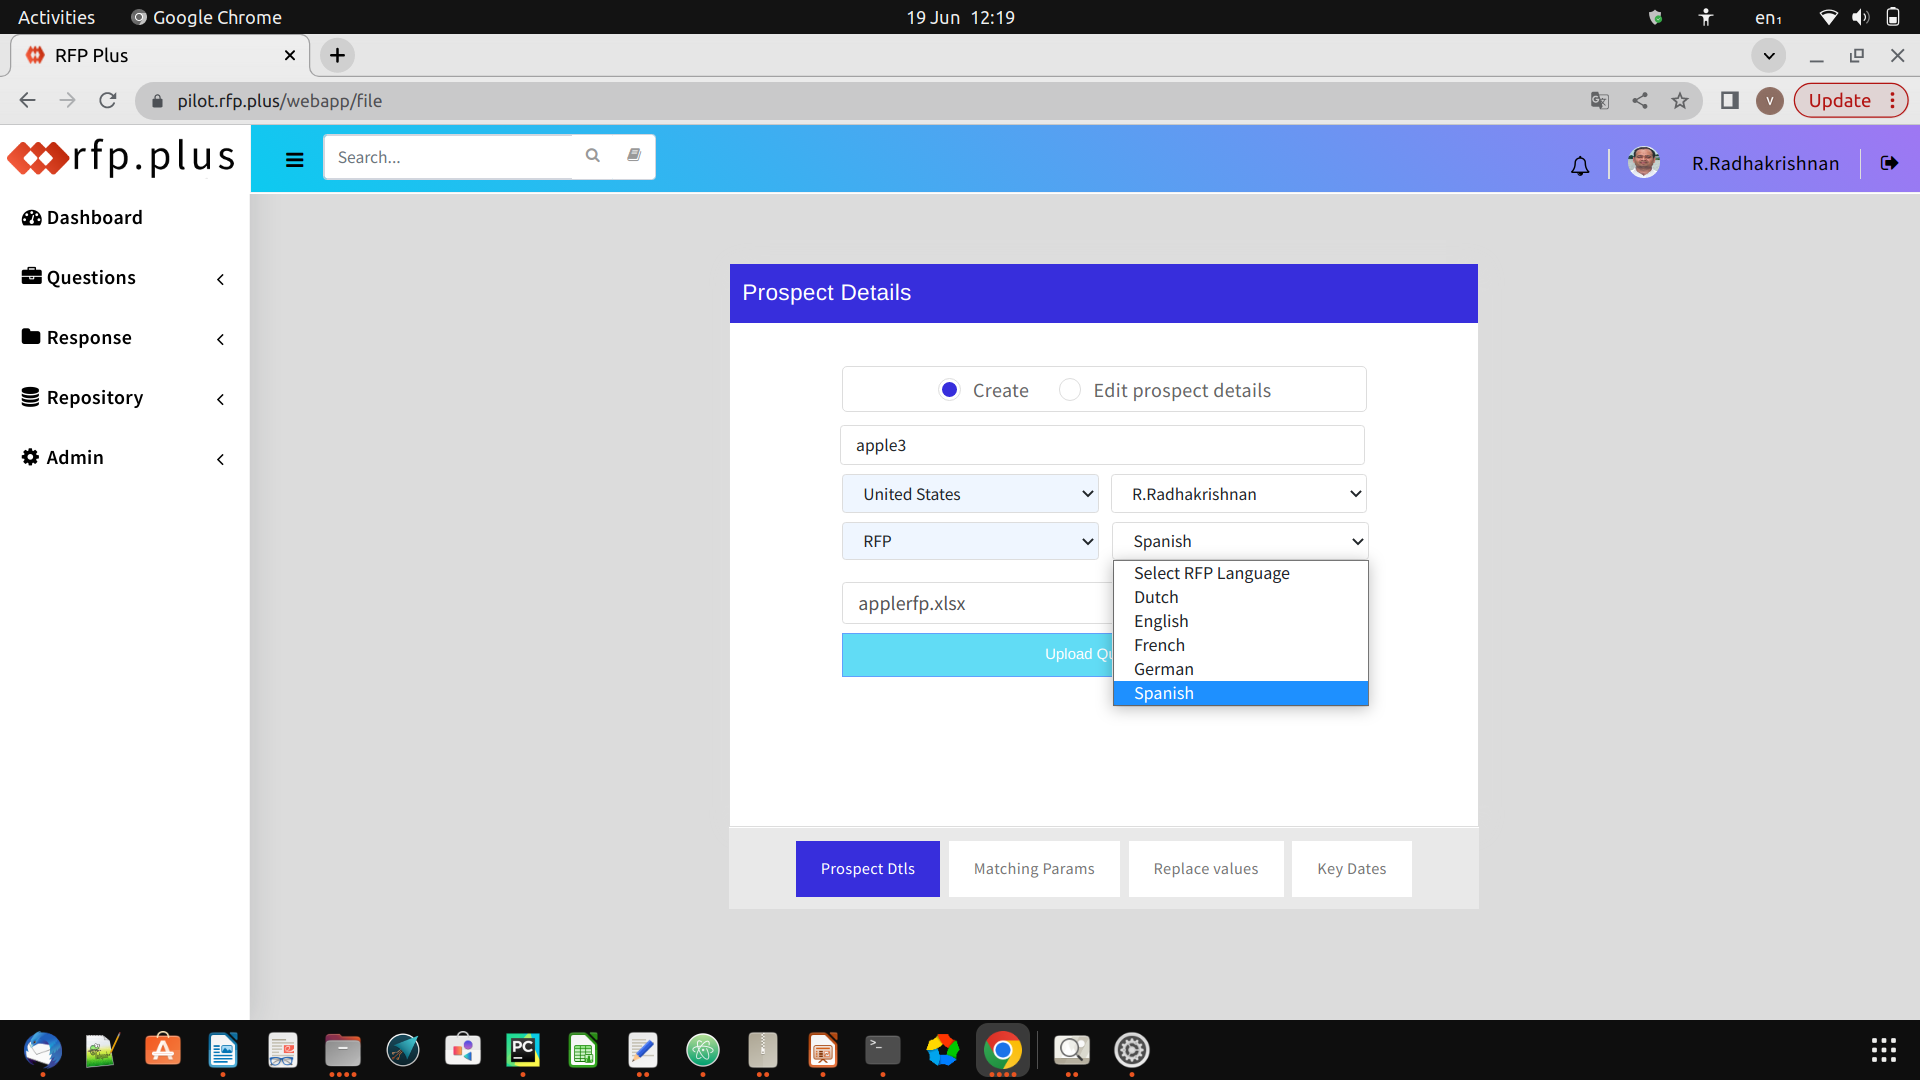Click the prospect name field apple3
Screen dimensions: 1920x1080
[x=1102, y=445]
